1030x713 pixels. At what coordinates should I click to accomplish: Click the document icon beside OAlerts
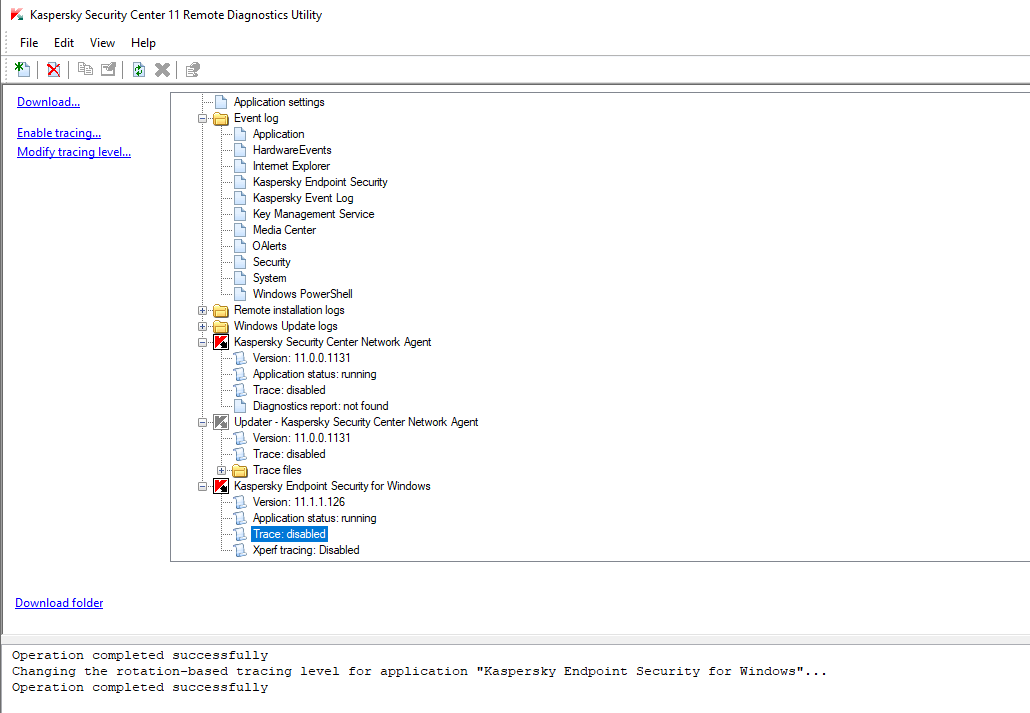[240, 246]
